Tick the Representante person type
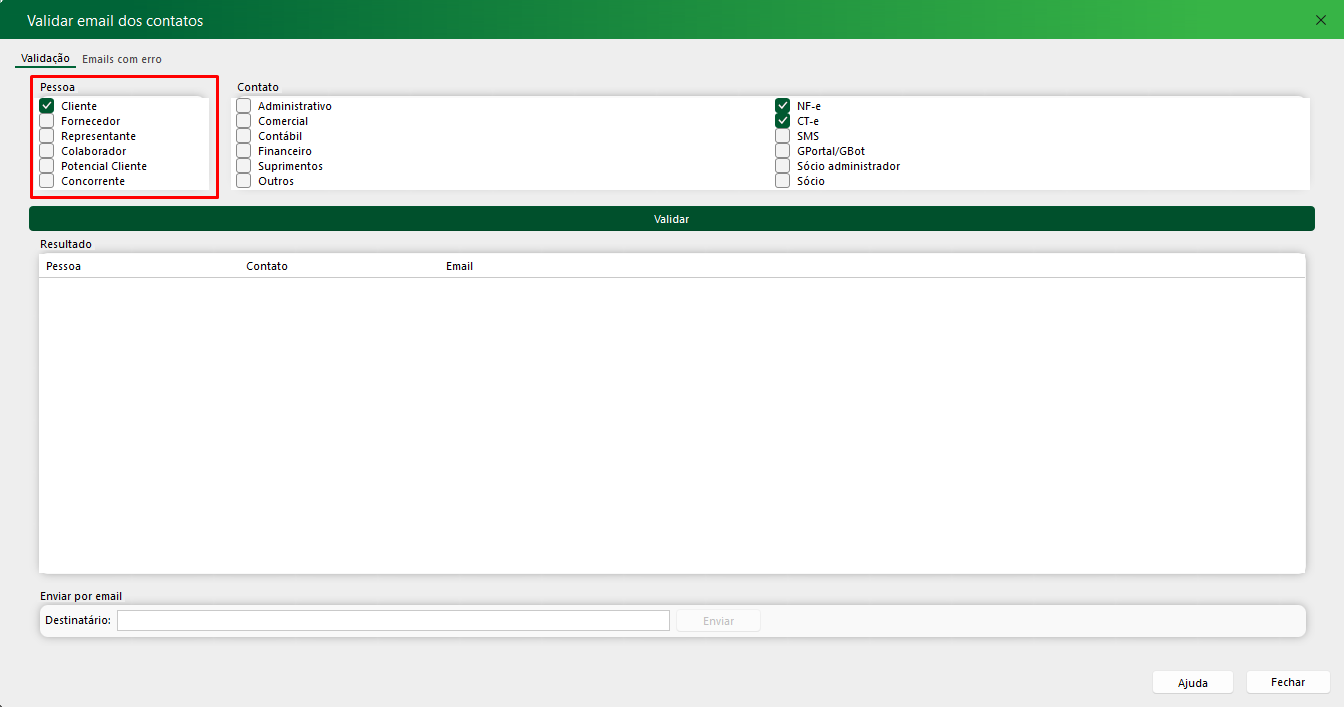 point(47,136)
